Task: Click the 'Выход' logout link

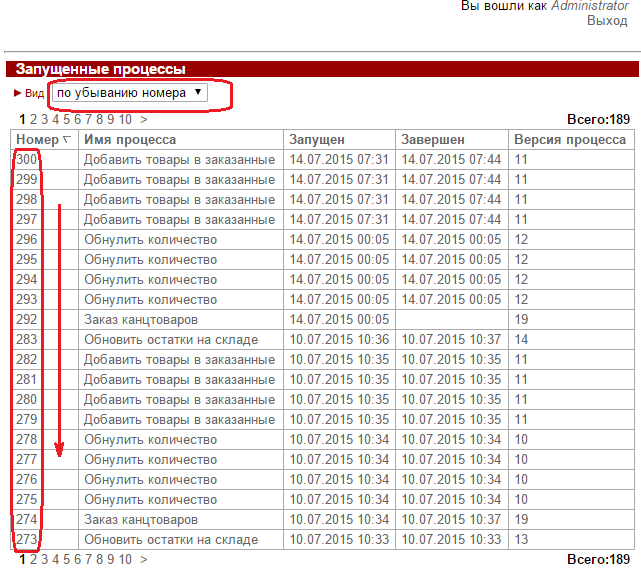Action: tap(607, 20)
